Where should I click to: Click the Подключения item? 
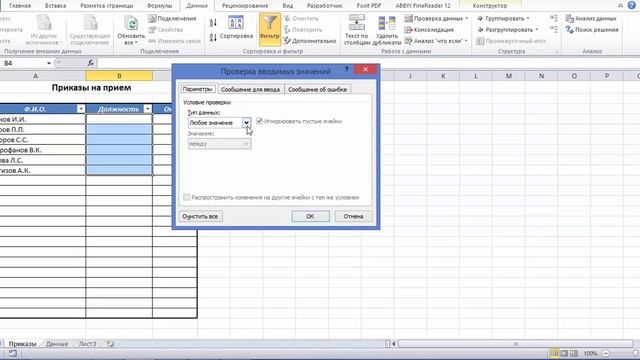pyautogui.click(x=172, y=18)
